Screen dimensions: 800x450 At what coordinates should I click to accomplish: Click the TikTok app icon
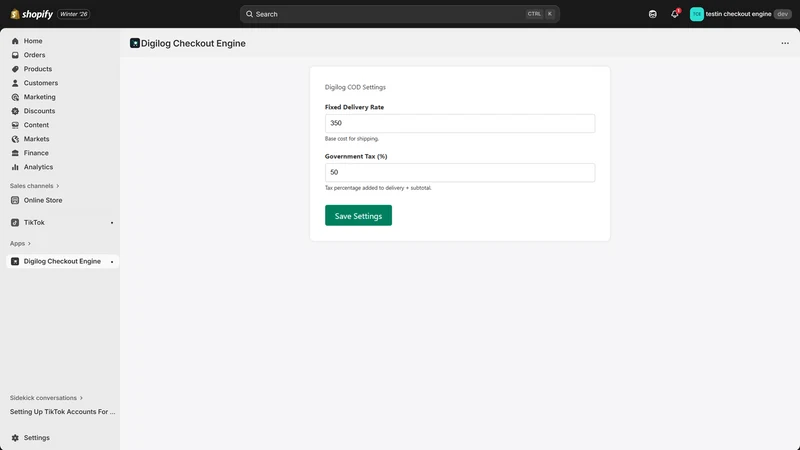click(x=15, y=222)
